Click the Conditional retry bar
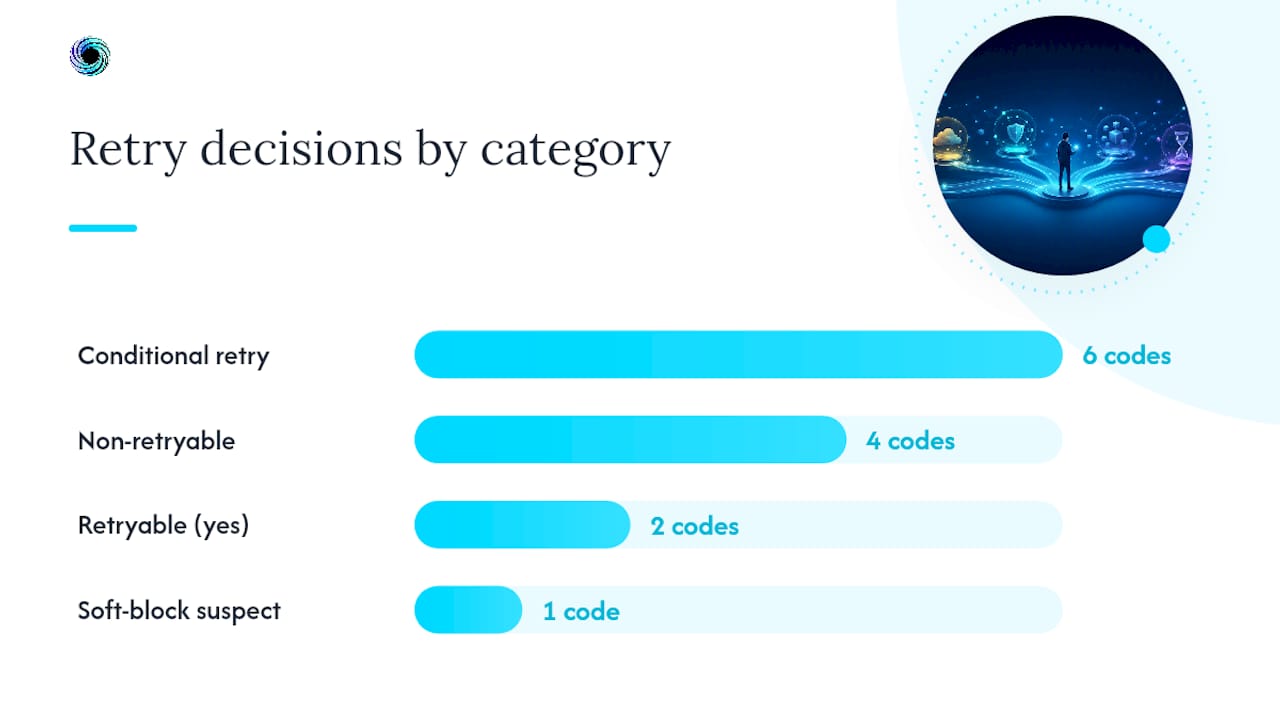The height and width of the screenshot is (720, 1280). click(738, 354)
